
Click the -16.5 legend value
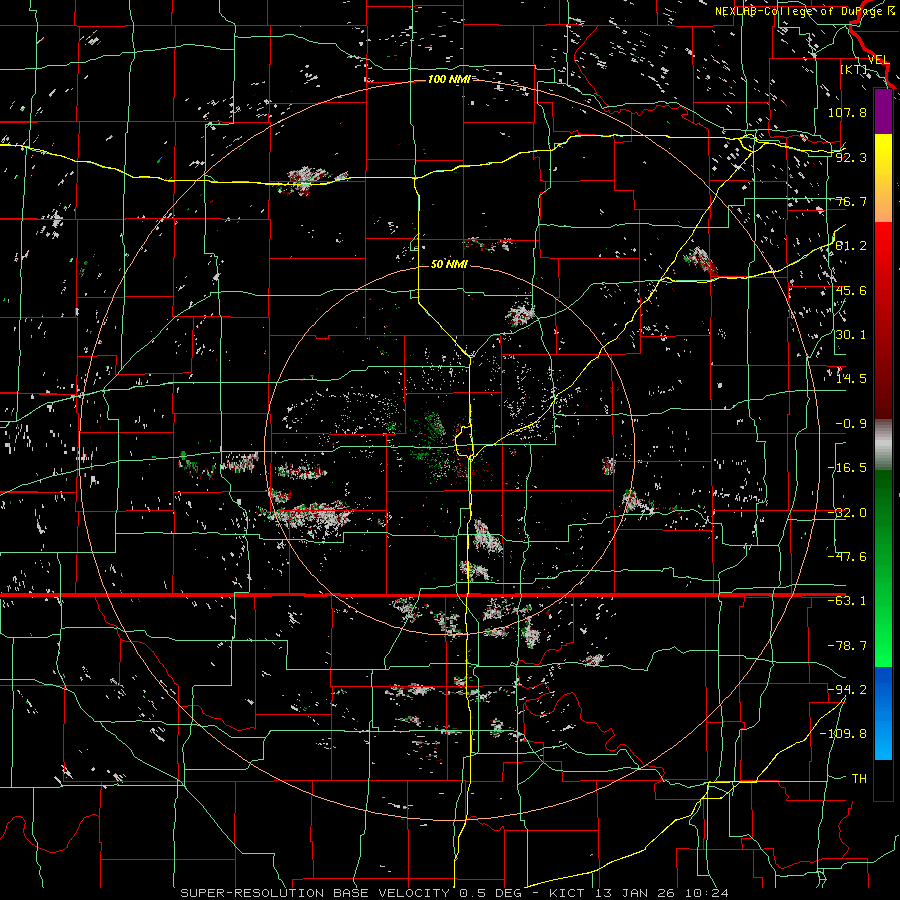[x=847, y=468]
